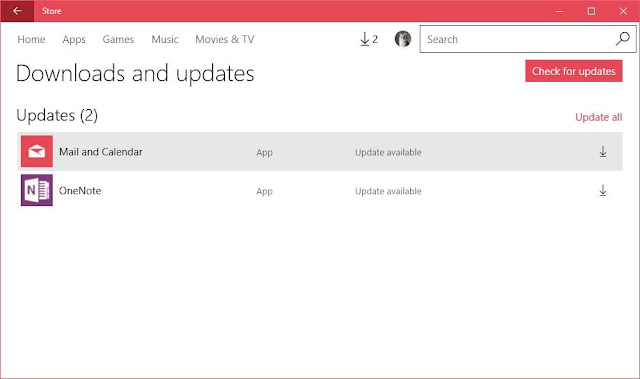Open the Movies & TV tab
The height and width of the screenshot is (379, 640).
(224, 40)
